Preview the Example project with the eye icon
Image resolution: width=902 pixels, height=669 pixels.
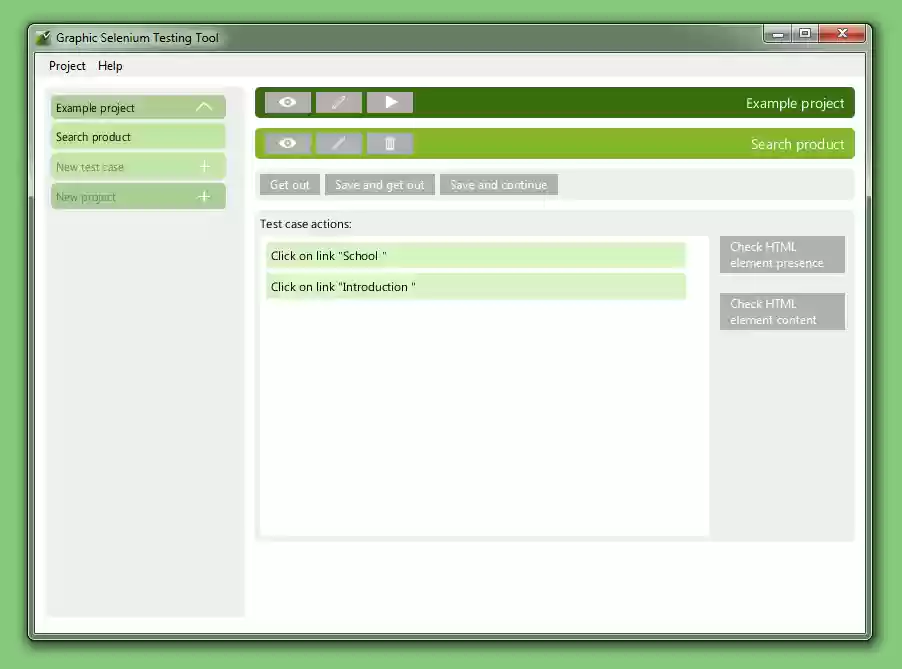pos(287,101)
